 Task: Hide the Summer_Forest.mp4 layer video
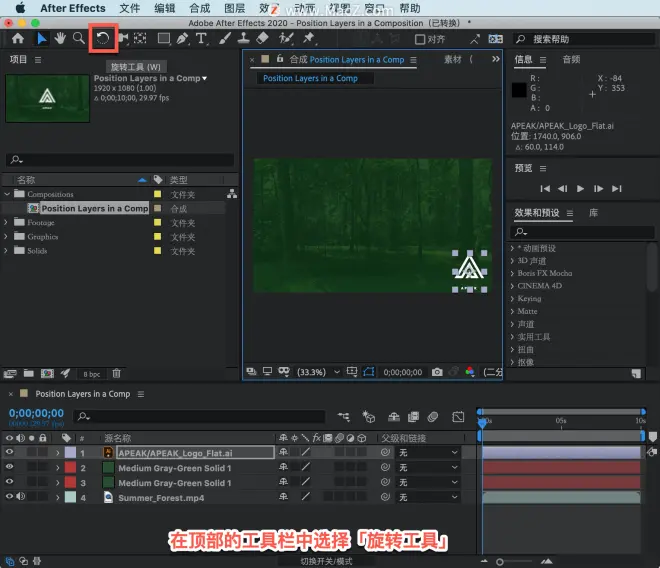9,496
